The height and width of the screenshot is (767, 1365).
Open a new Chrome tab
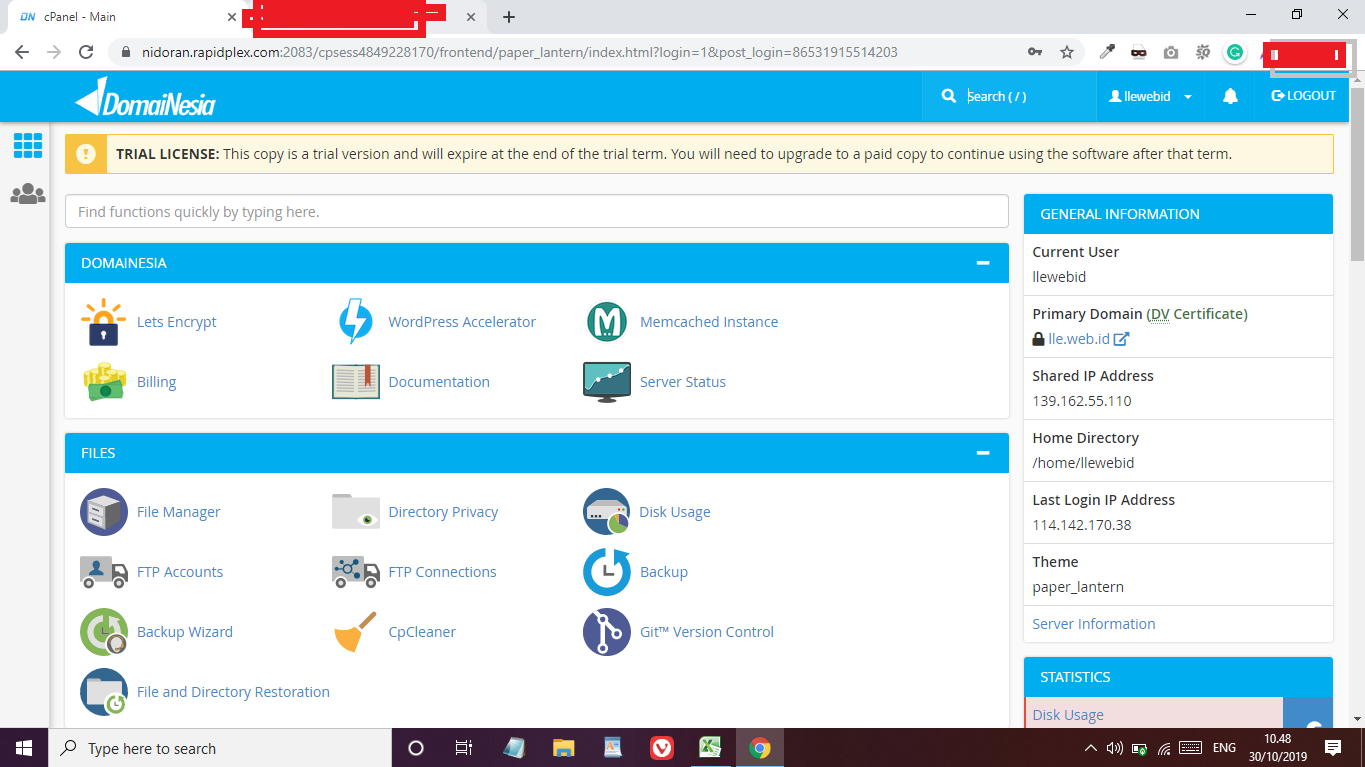click(509, 17)
